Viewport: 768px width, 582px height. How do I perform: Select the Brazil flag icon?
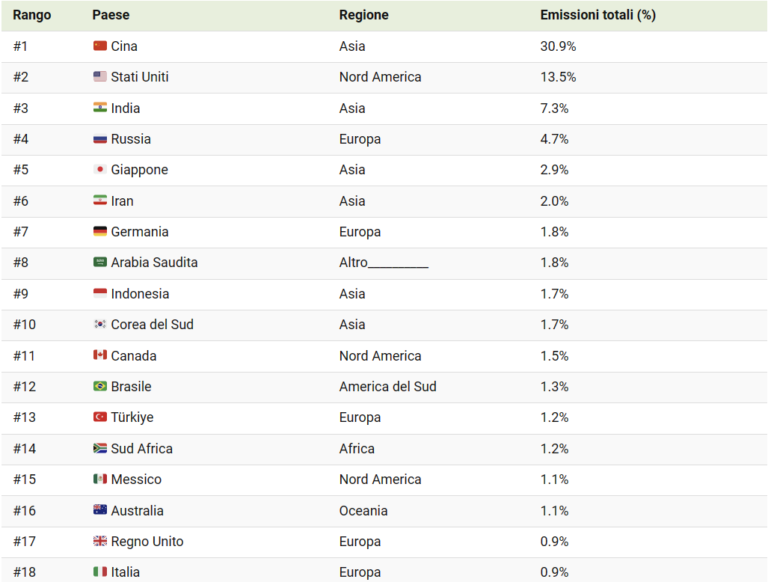[x=100, y=387]
